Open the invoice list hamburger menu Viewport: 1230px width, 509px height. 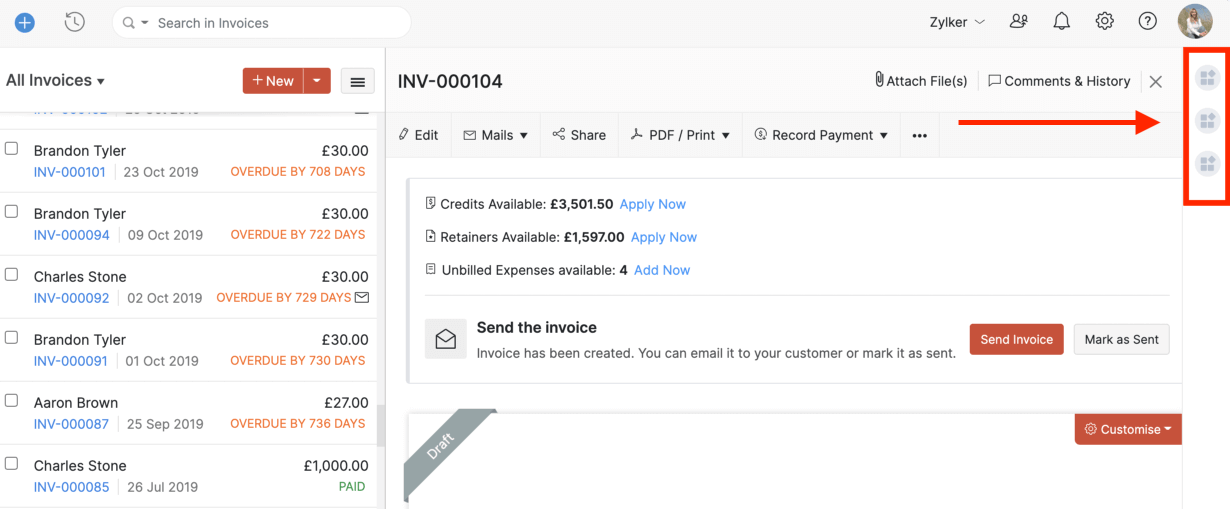click(358, 81)
